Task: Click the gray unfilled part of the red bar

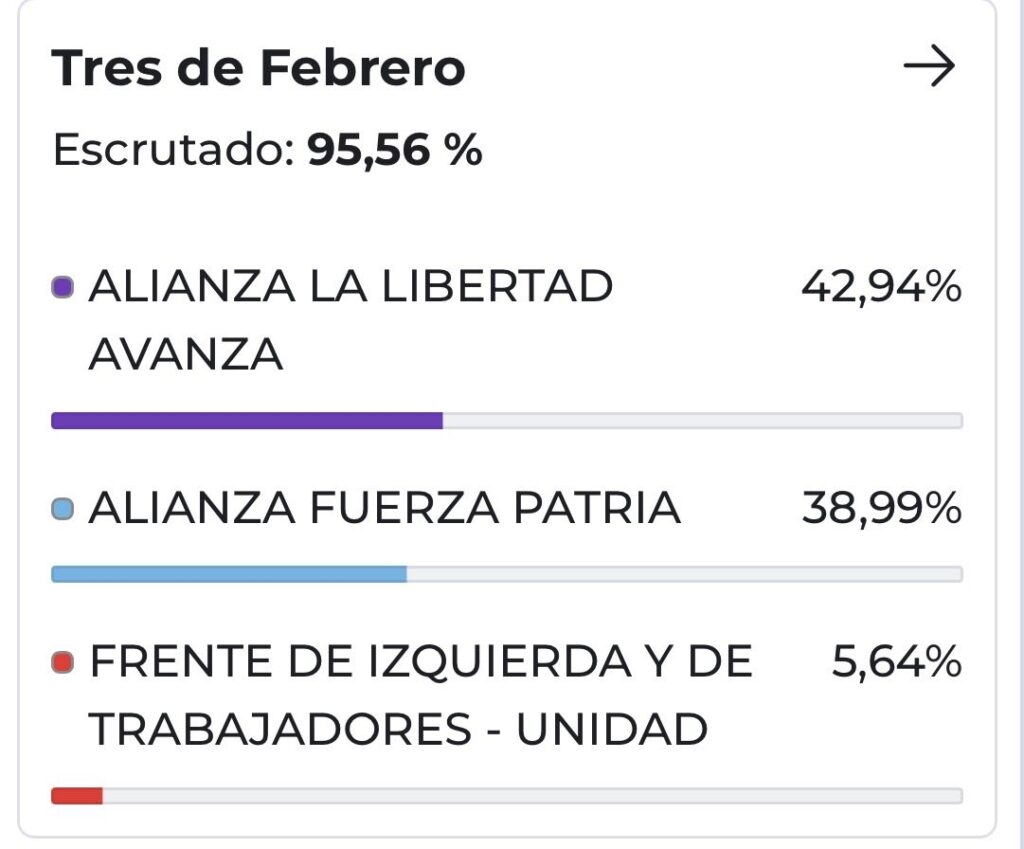Action: pyautogui.click(x=530, y=796)
